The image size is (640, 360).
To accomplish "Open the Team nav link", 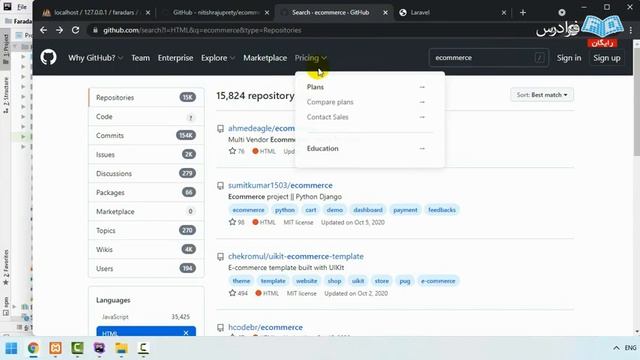I will click(x=140, y=58).
